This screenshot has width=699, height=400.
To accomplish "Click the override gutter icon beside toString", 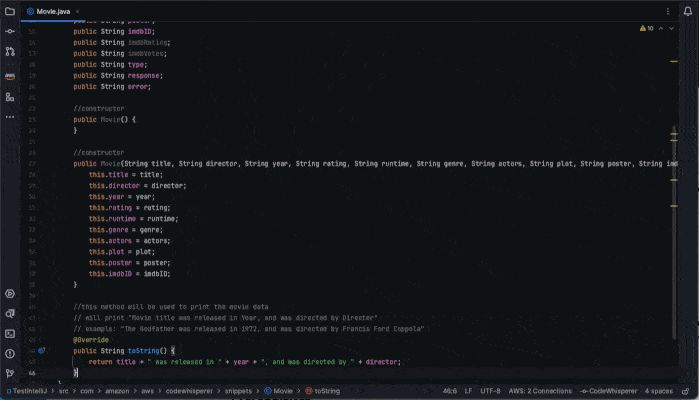I will click(41, 351).
